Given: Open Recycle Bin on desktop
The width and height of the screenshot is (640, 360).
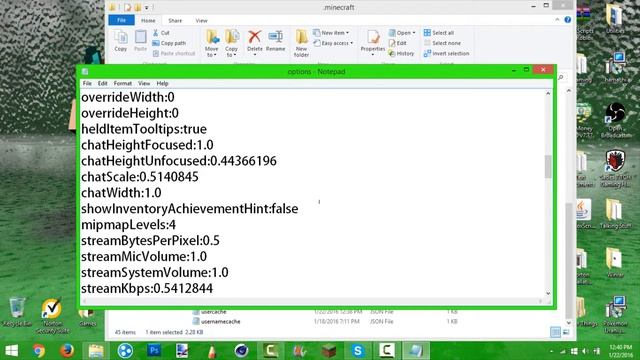Looking at the screenshot, I should pyautogui.click(x=17, y=313).
